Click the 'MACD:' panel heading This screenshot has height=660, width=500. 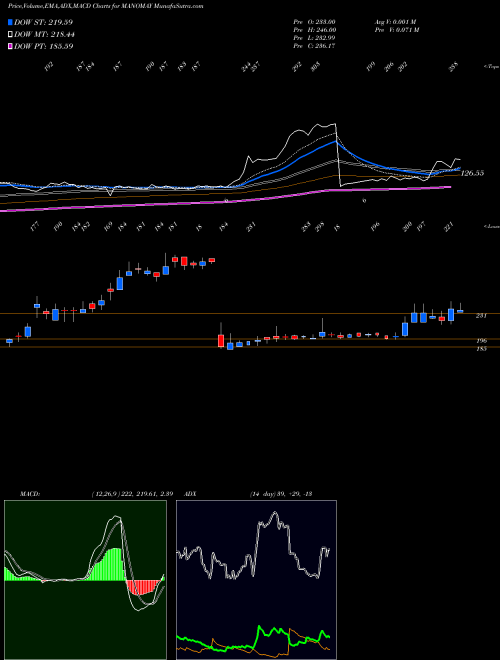[x=30, y=494]
